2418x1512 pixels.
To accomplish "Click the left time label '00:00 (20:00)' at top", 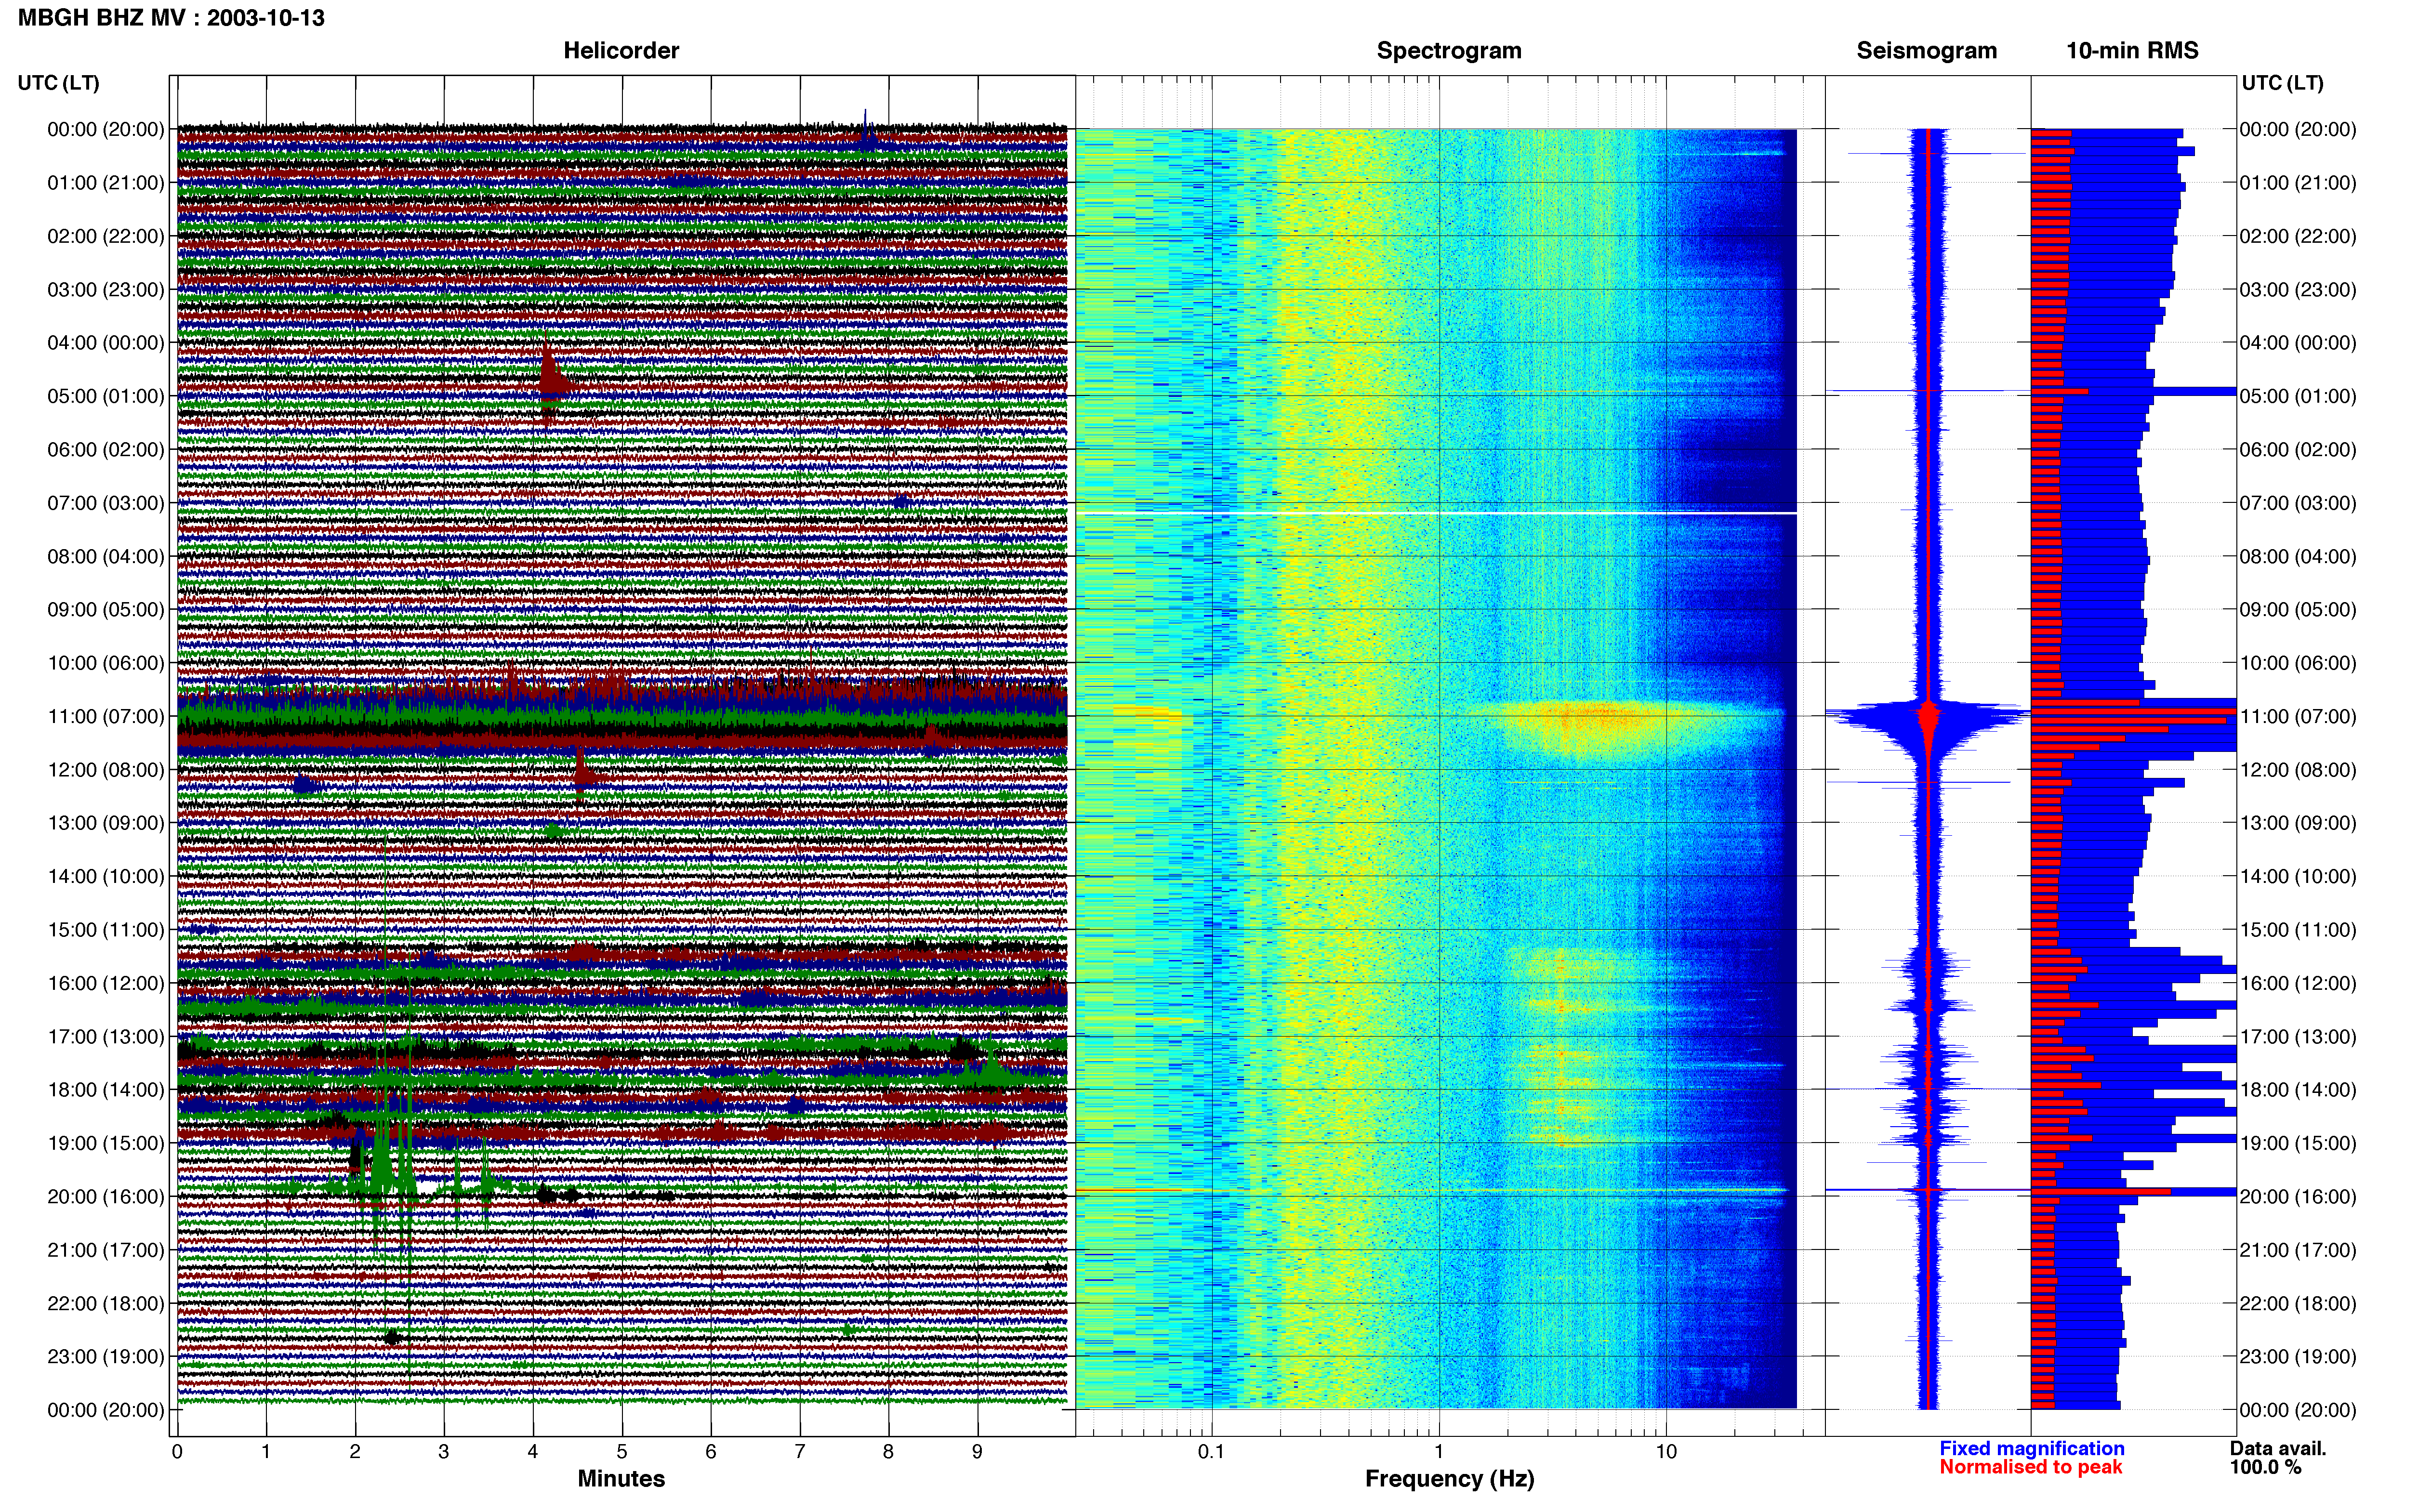I will (x=106, y=130).
